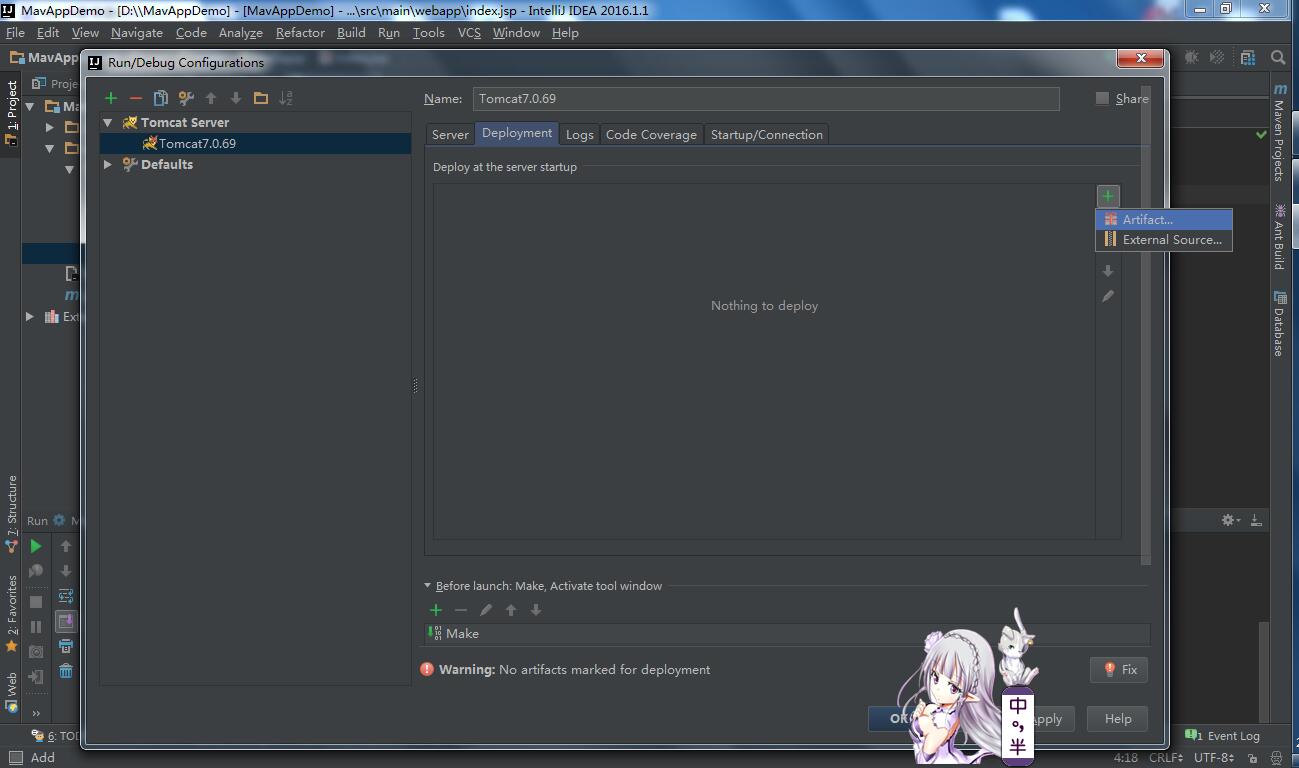The width and height of the screenshot is (1299, 768).
Task: Add before-launch task green plus
Action: click(436, 610)
